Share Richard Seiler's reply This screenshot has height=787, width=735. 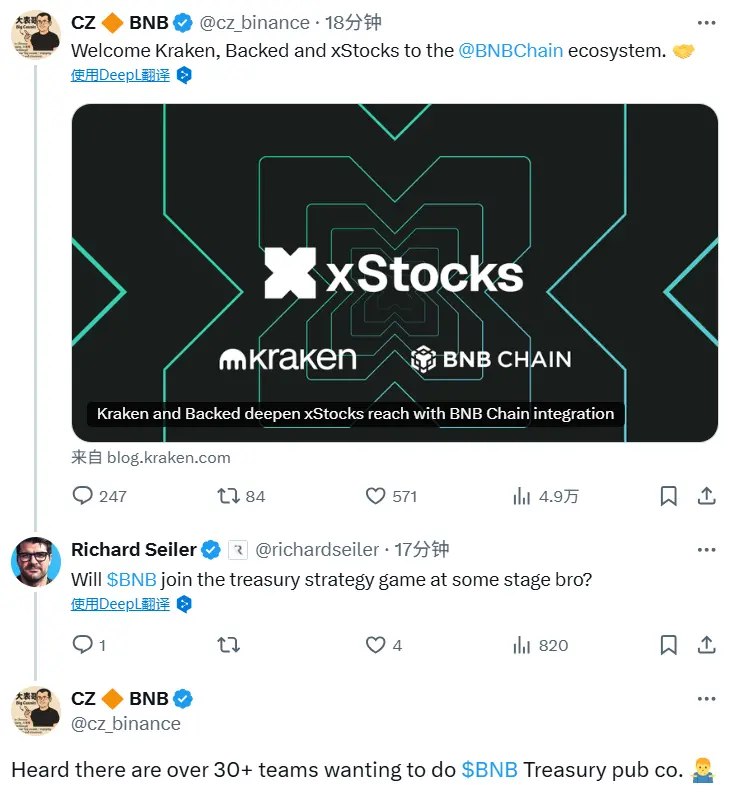coord(705,645)
